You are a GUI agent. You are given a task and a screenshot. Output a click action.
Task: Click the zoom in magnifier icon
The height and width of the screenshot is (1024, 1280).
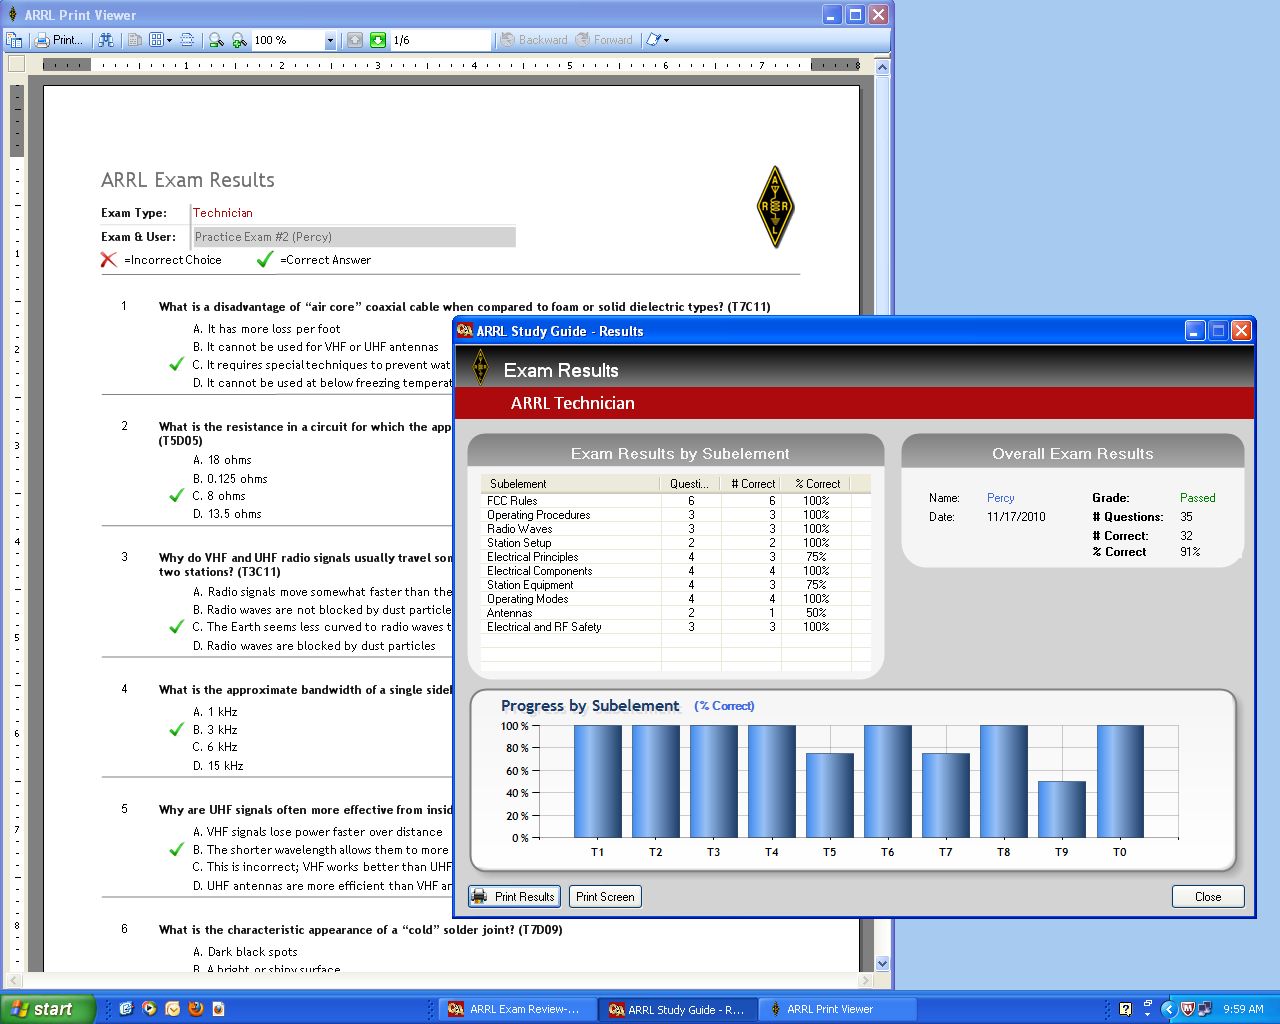[239, 40]
